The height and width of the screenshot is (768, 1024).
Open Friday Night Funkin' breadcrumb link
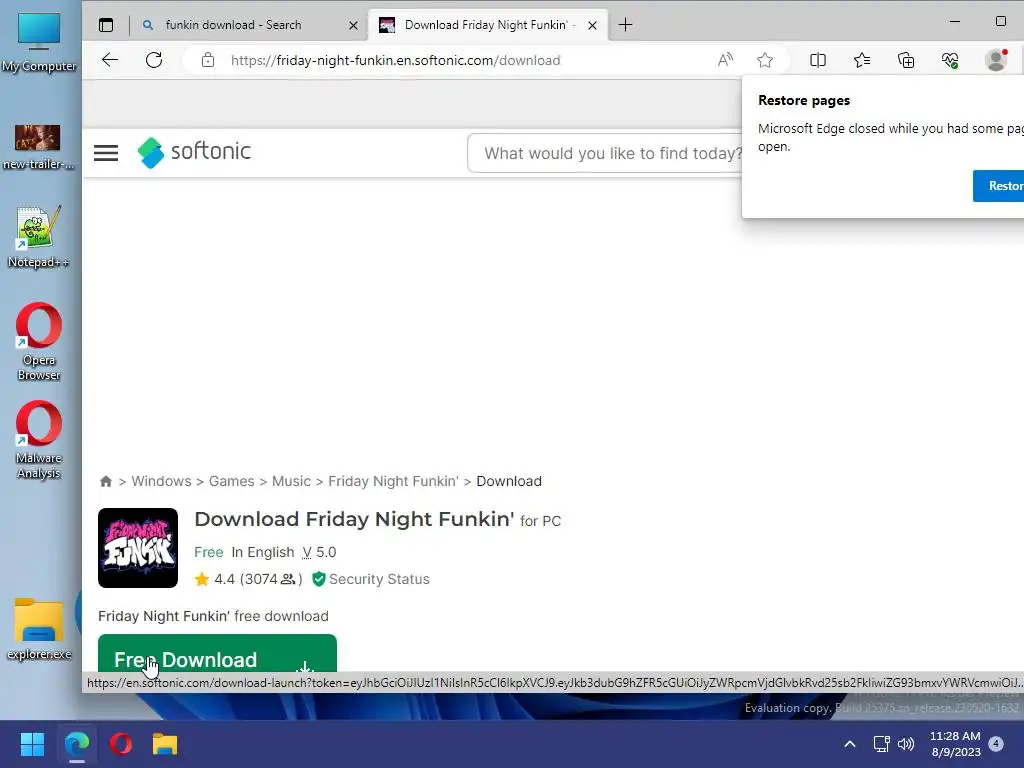coord(393,481)
